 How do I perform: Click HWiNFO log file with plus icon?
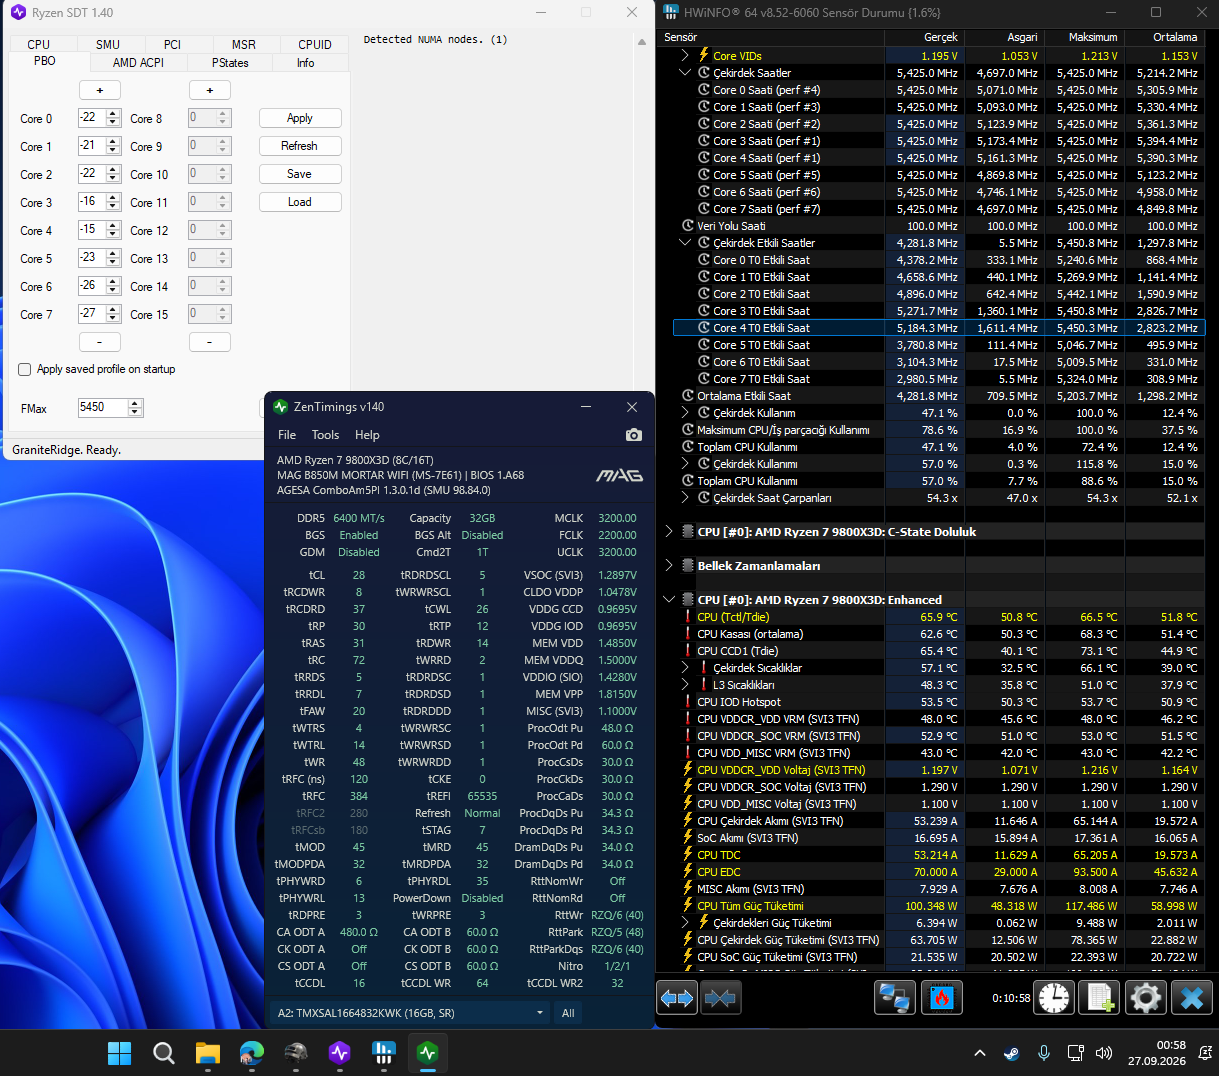(1100, 998)
